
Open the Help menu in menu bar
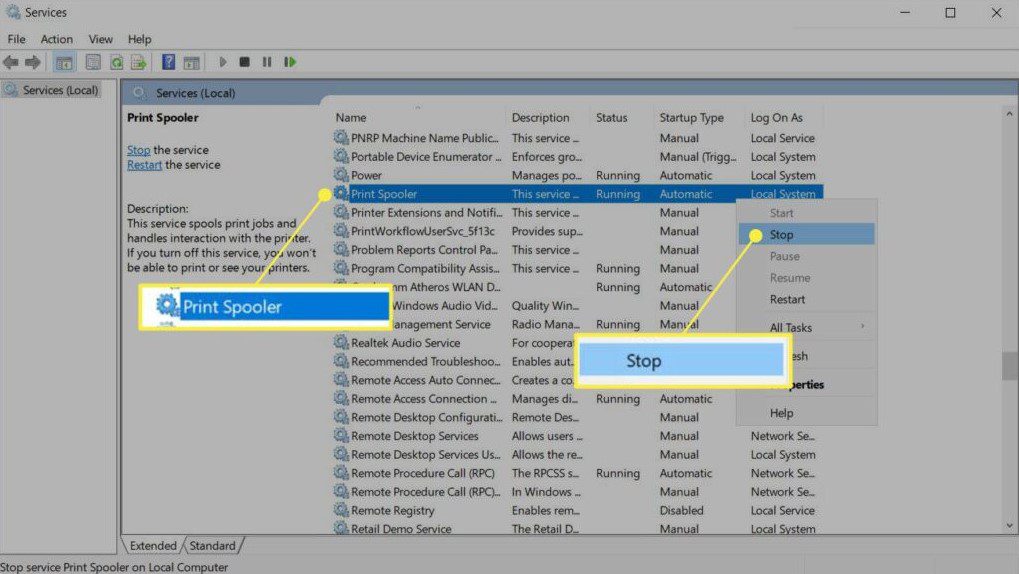[139, 39]
